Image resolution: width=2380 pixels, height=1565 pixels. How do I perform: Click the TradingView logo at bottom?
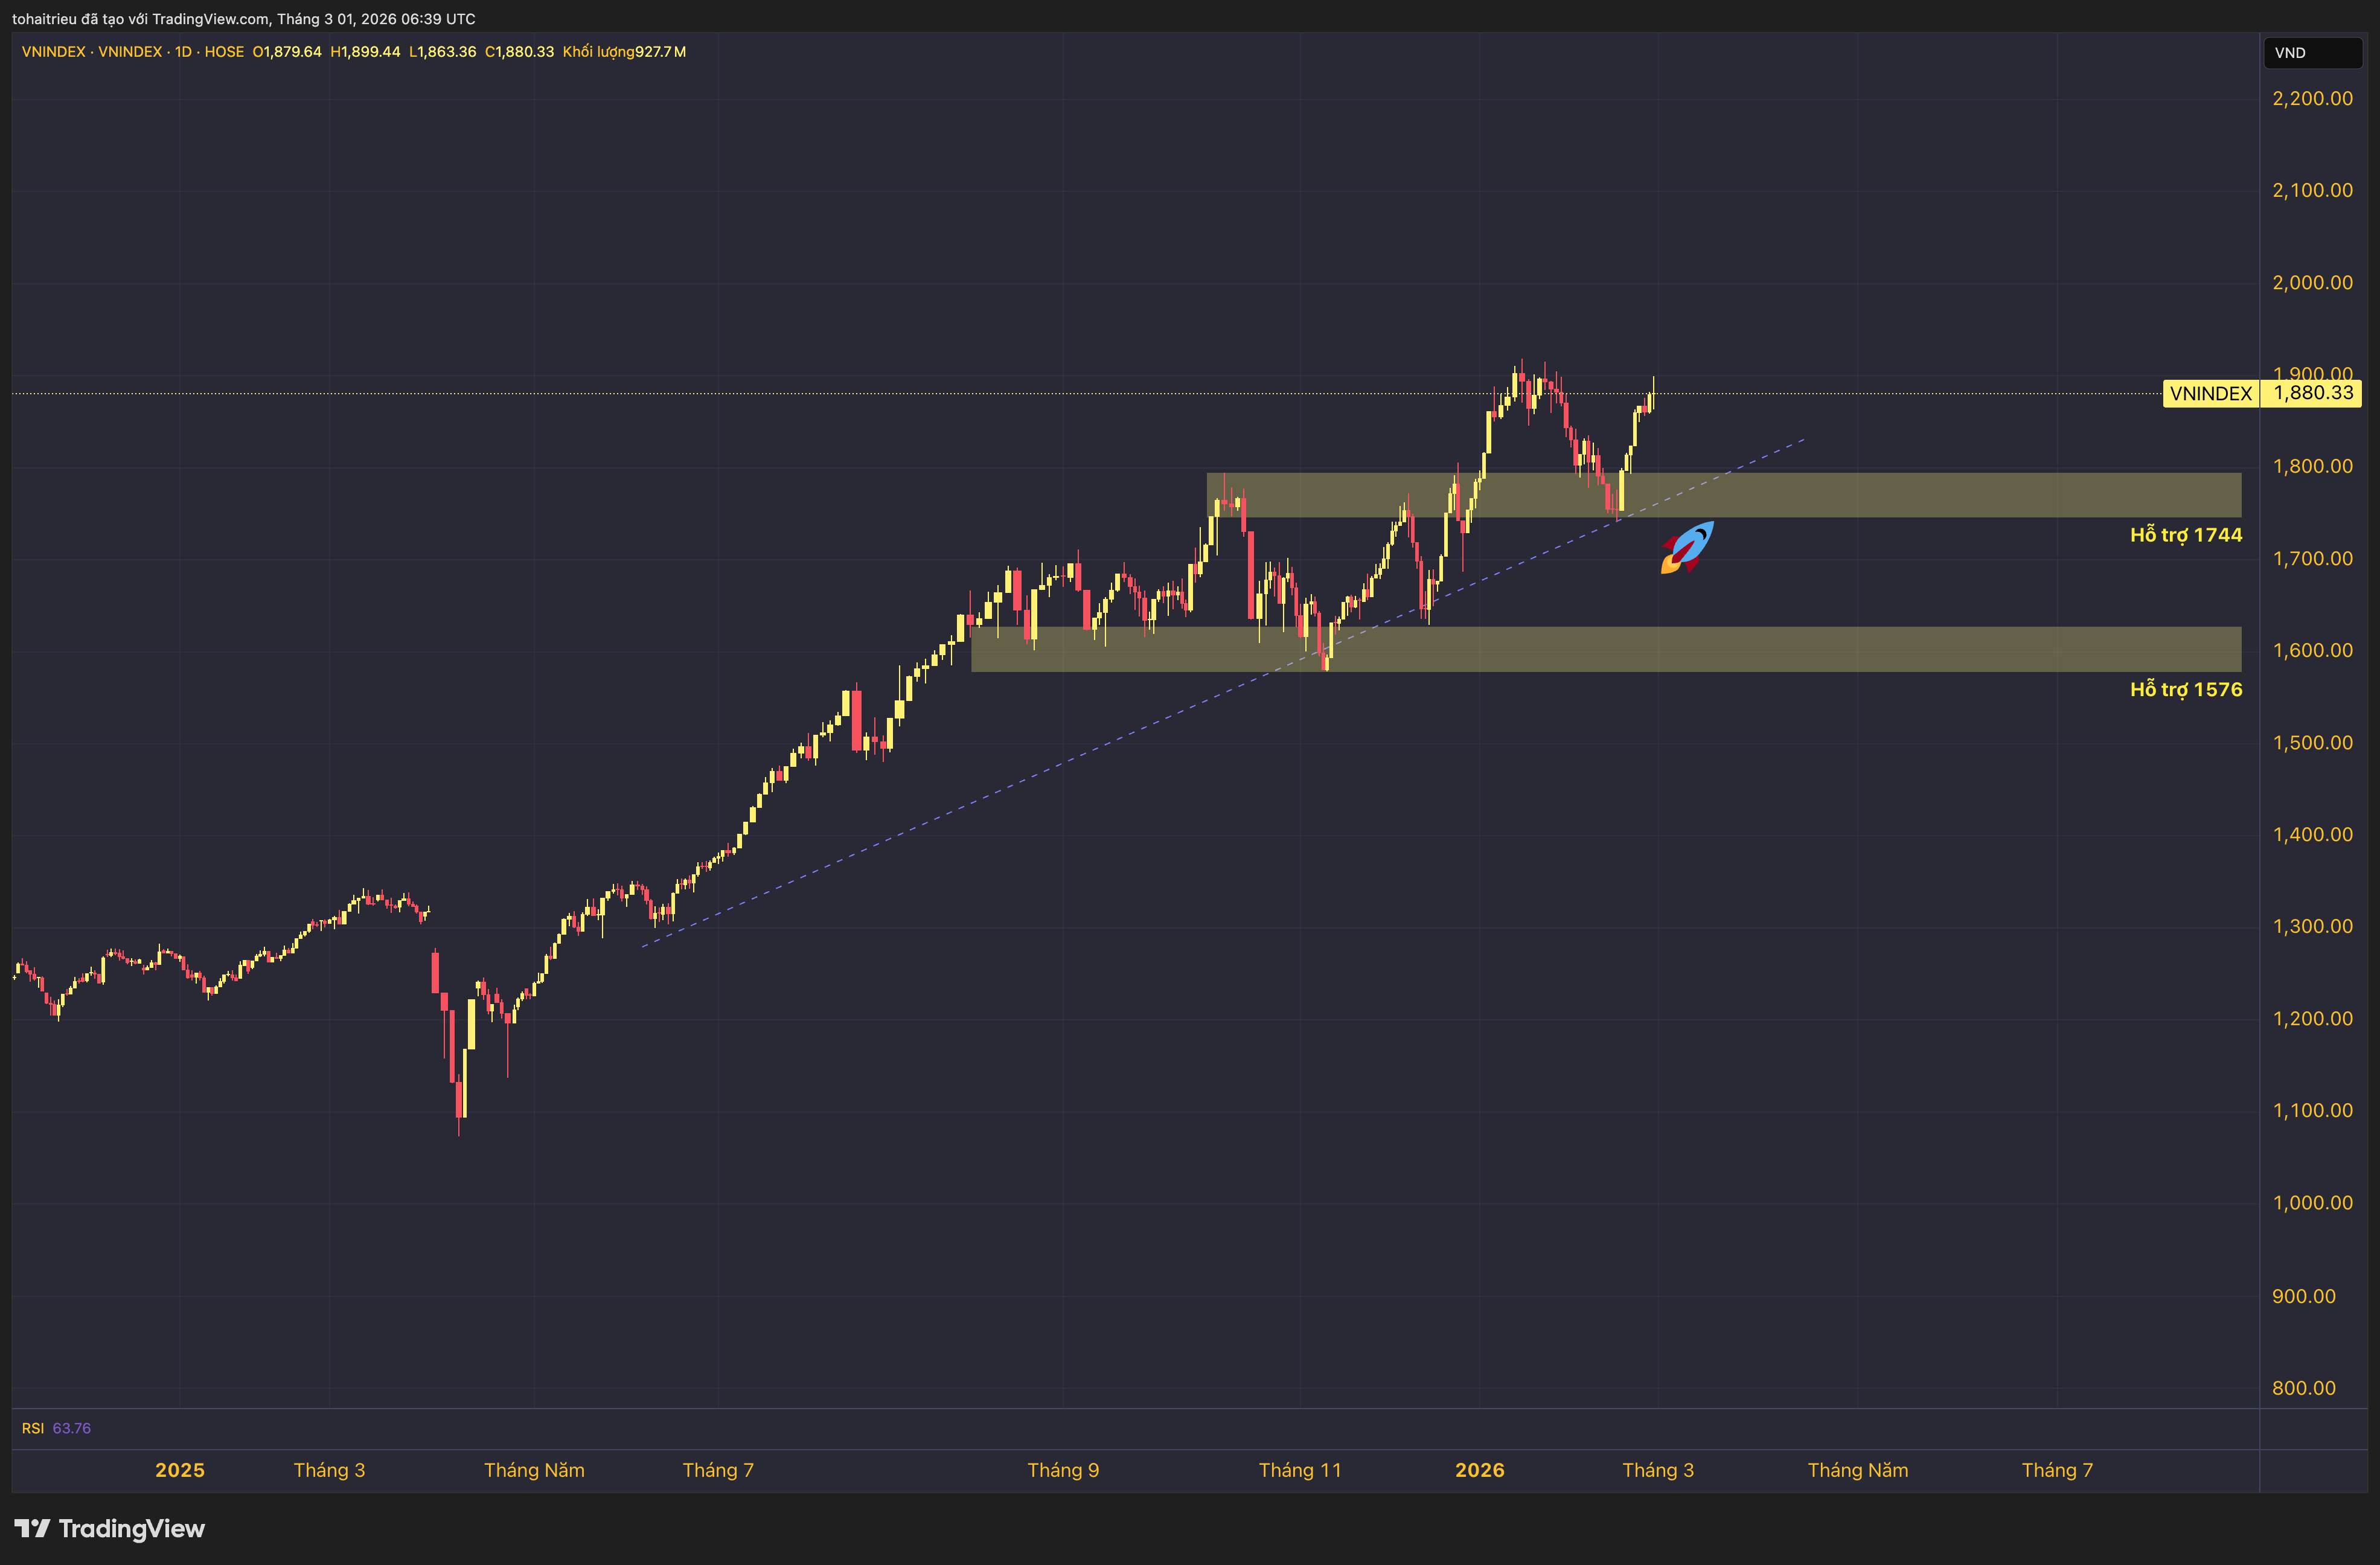(109, 1528)
